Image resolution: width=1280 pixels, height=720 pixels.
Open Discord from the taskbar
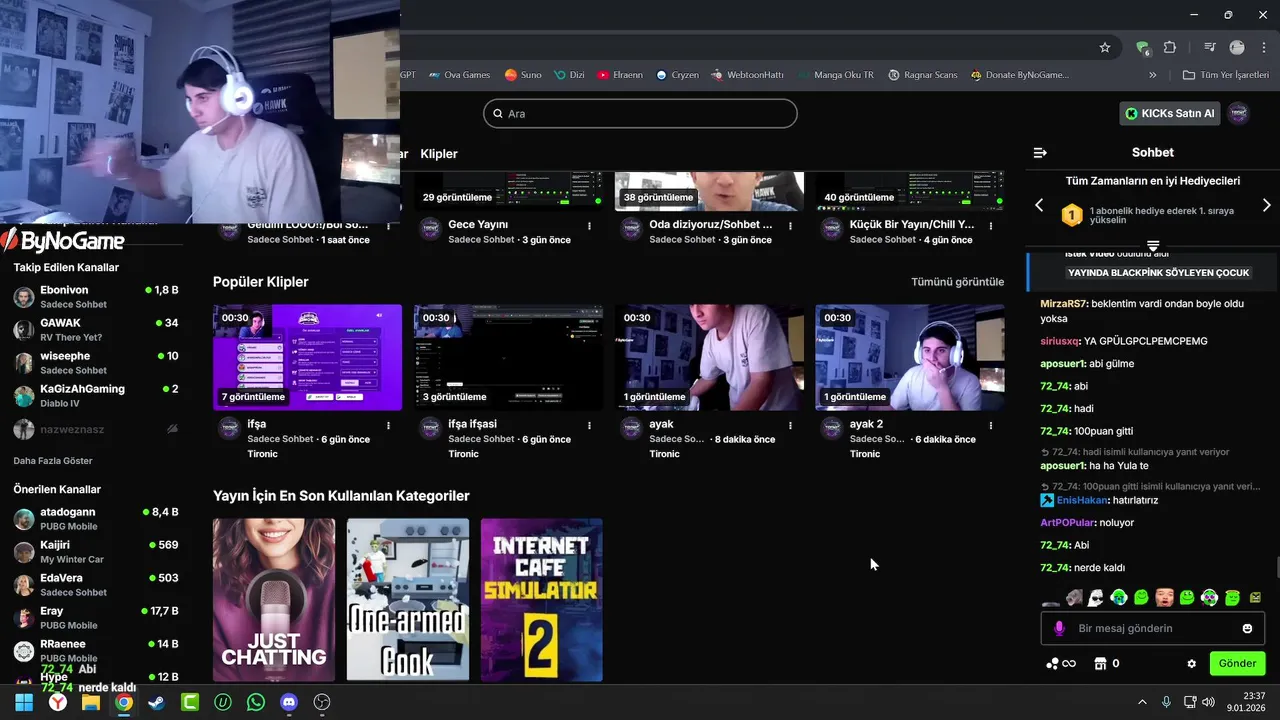[x=288, y=703]
